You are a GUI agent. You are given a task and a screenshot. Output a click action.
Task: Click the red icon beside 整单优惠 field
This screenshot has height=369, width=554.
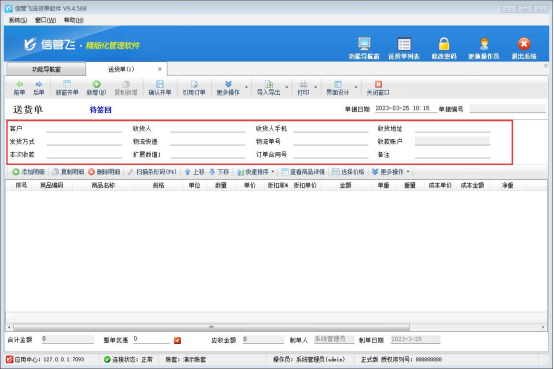click(x=177, y=340)
